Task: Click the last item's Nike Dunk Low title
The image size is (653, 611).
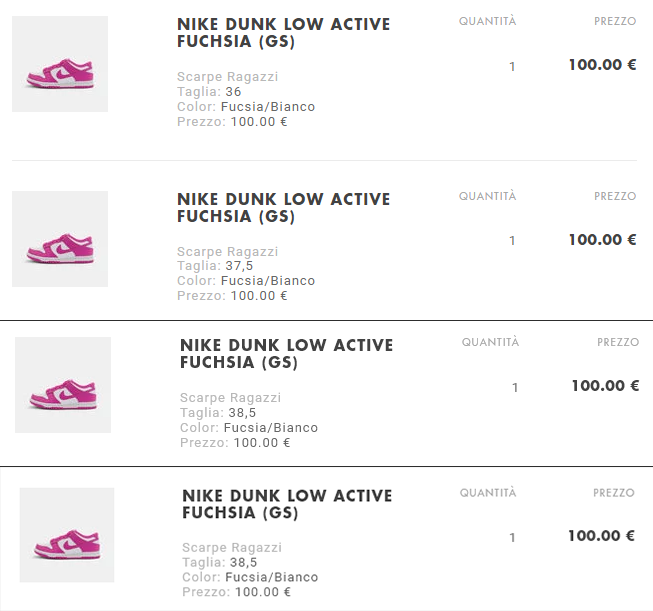Action: tap(287, 504)
